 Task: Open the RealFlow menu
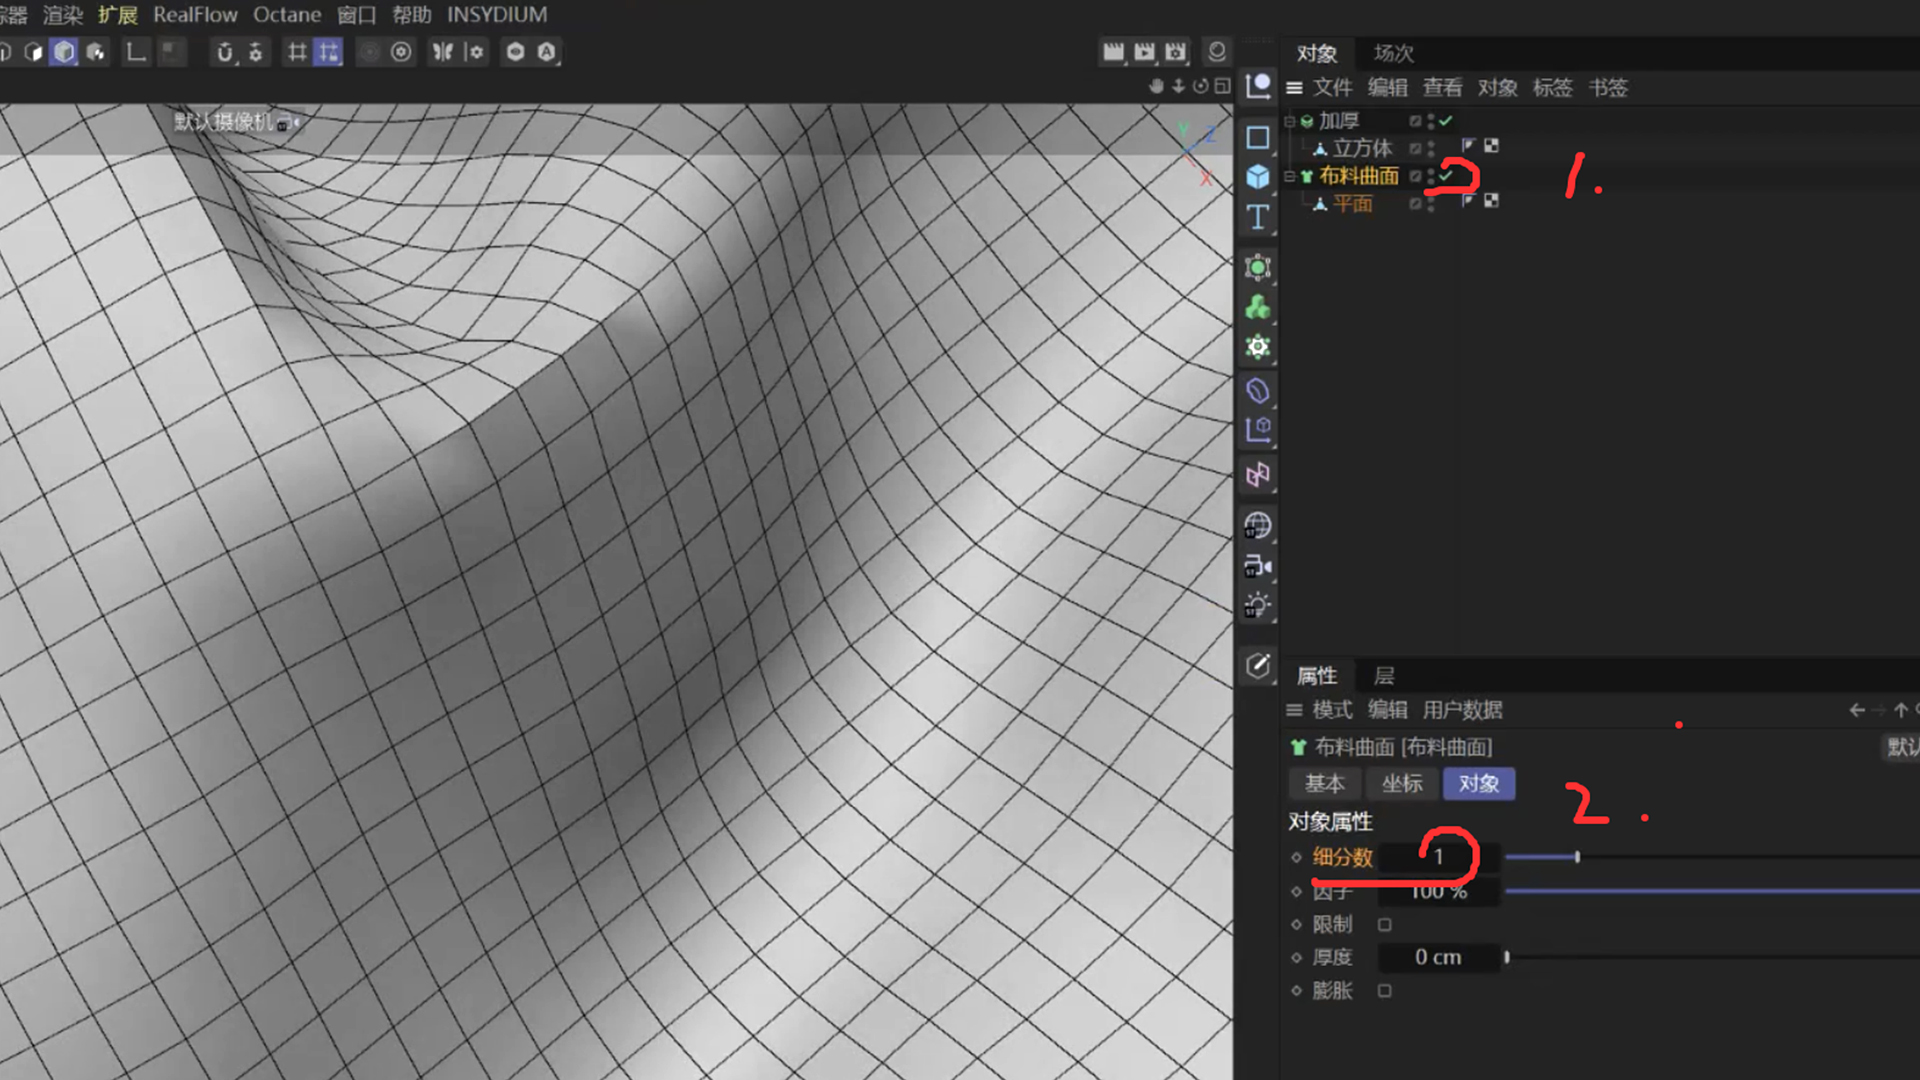pos(195,15)
